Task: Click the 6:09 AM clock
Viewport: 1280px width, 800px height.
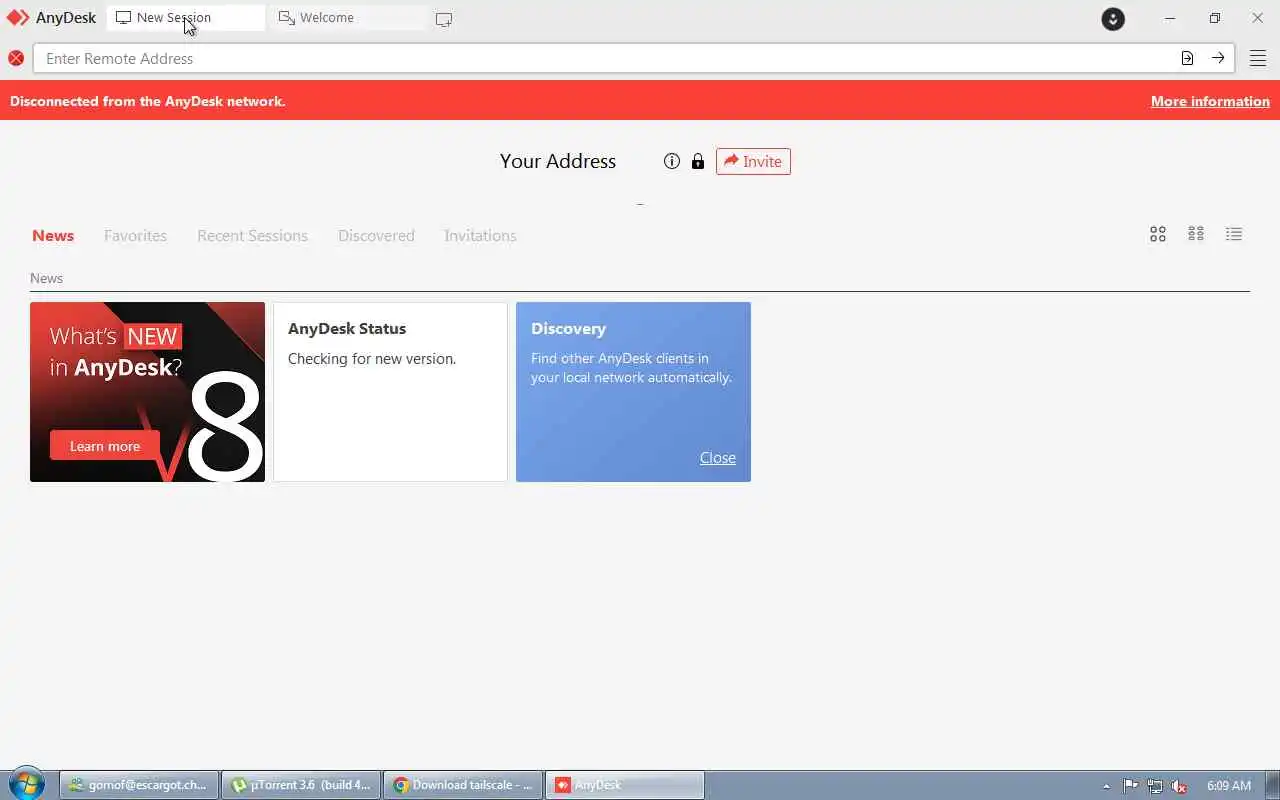Action: point(1229,786)
